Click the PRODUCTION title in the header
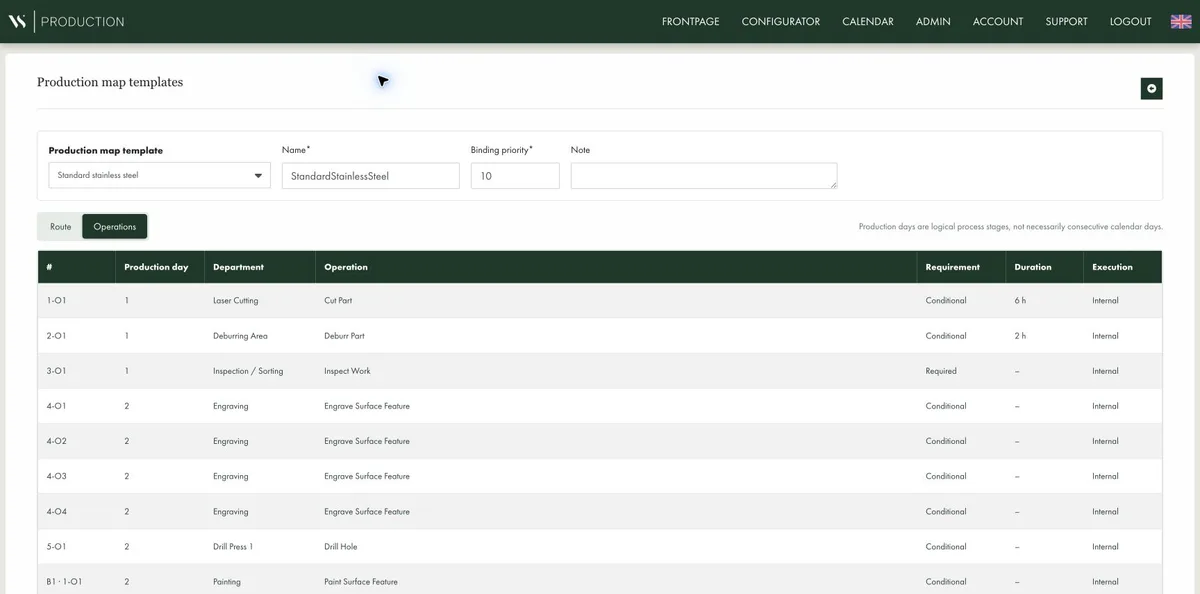 83,21
